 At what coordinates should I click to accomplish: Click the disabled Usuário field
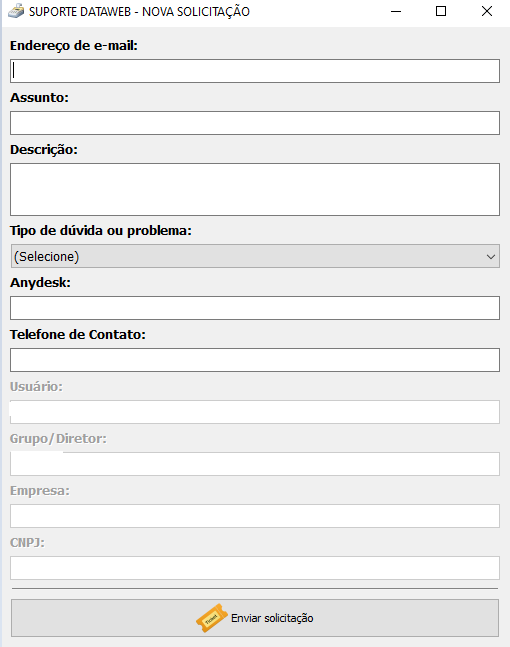[255, 412]
